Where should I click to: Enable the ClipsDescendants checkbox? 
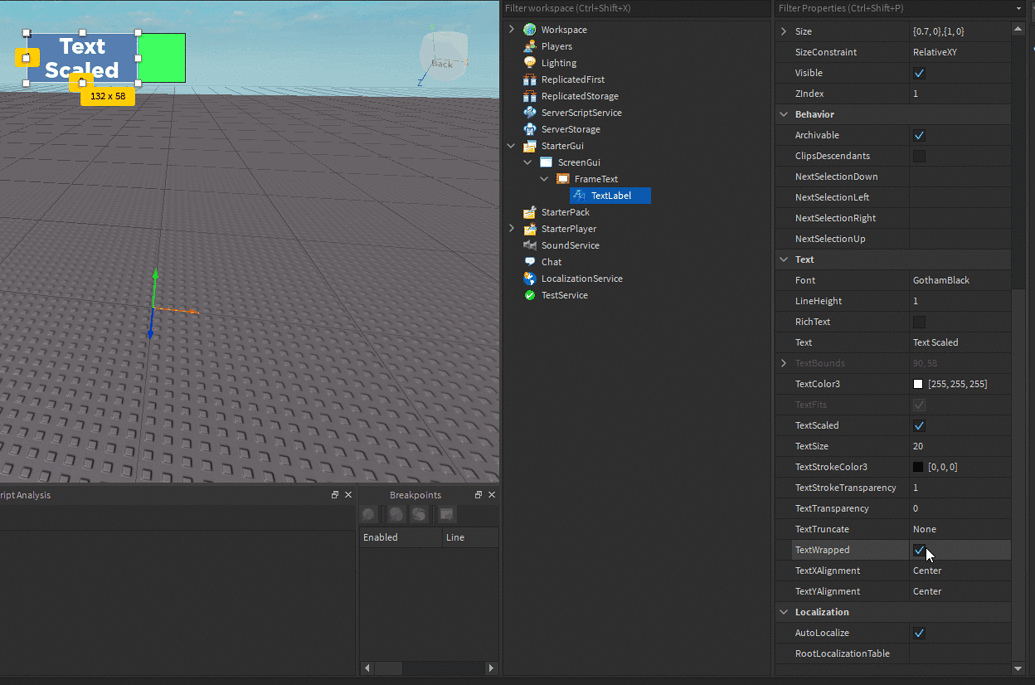tap(919, 156)
